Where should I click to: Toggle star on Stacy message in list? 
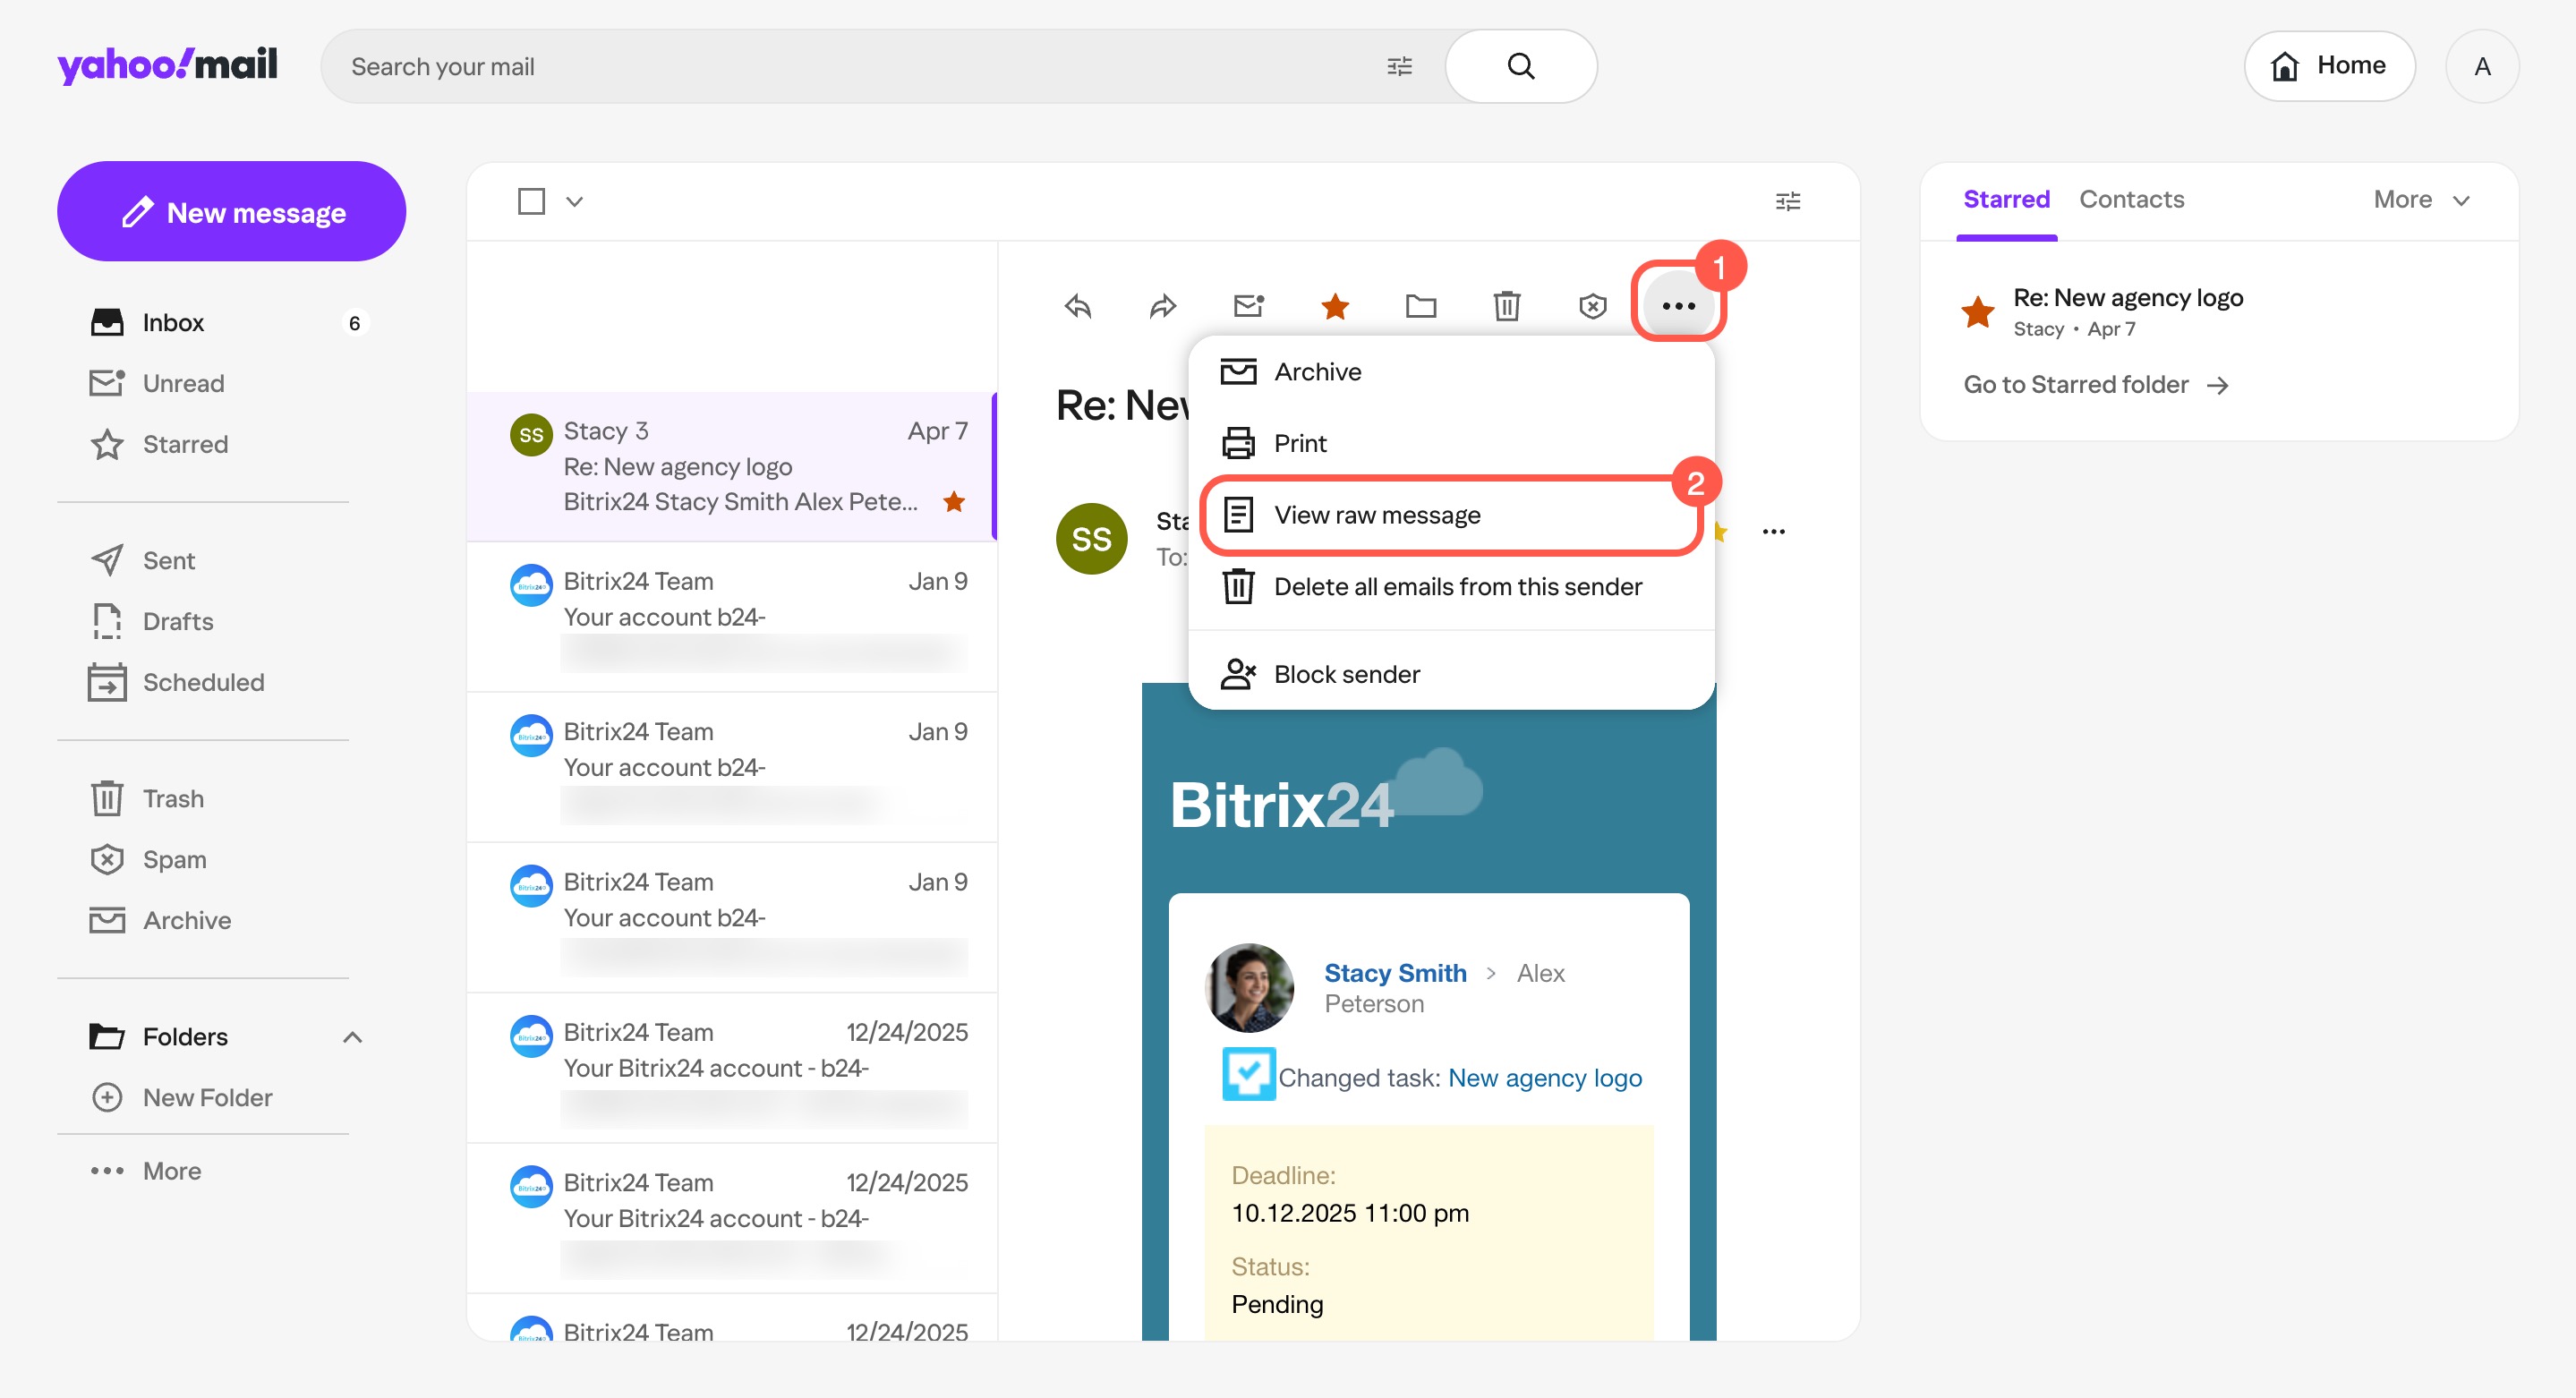[x=954, y=501]
